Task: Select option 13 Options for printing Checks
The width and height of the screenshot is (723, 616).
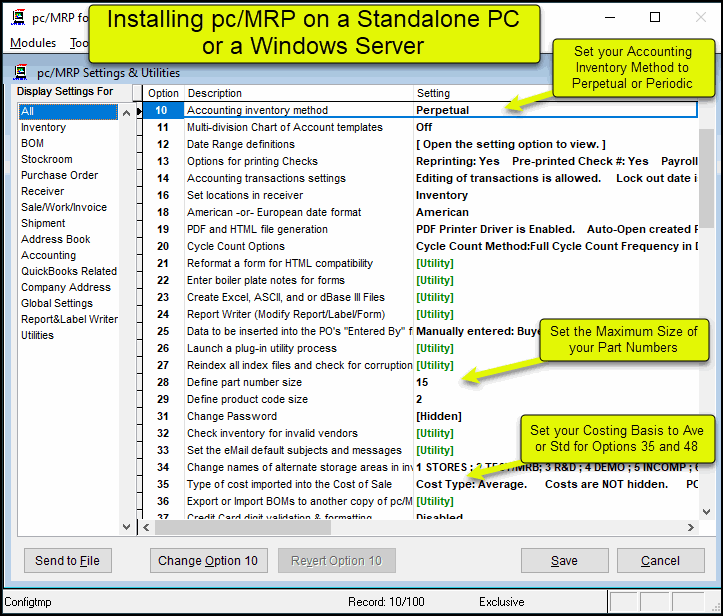Action: pyautogui.click(x=420, y=161)
